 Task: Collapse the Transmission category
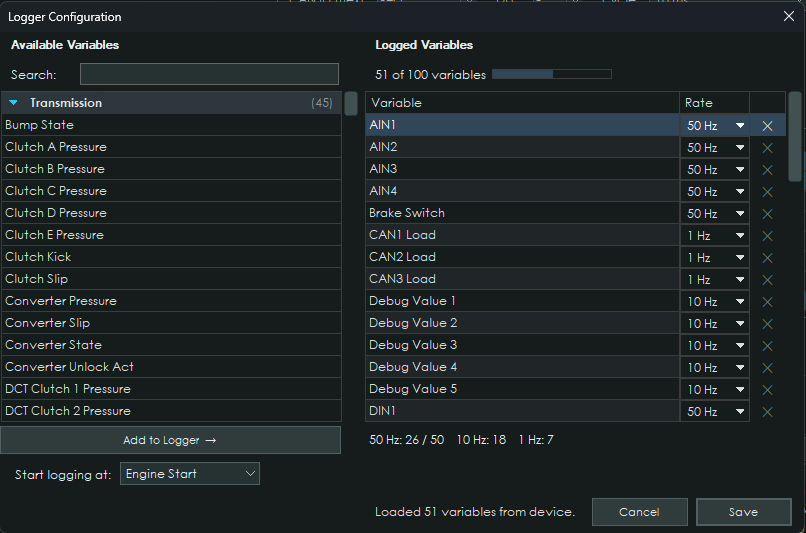point(13,103)
